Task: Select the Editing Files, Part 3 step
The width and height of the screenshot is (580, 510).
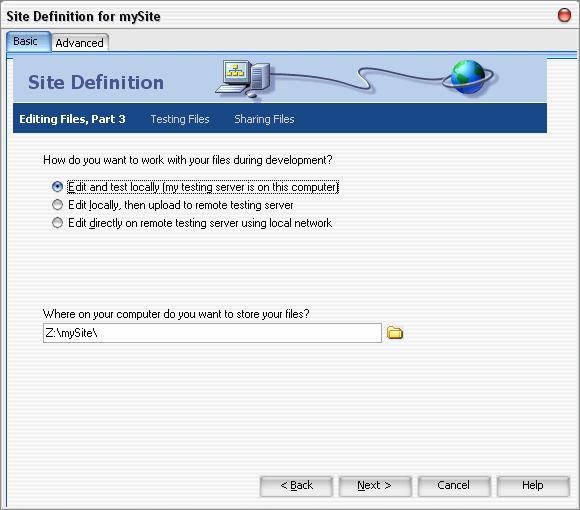Action: pyautogui.click(x=72, y=119)
